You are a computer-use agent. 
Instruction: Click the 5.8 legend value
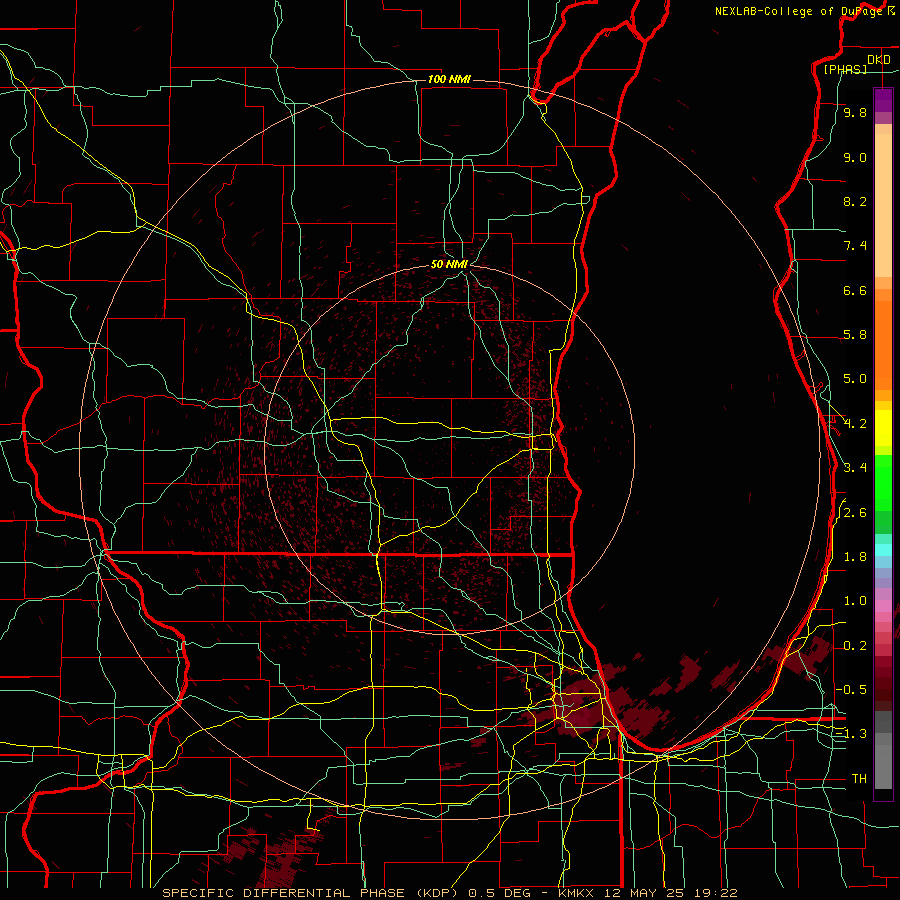(855, 335)
